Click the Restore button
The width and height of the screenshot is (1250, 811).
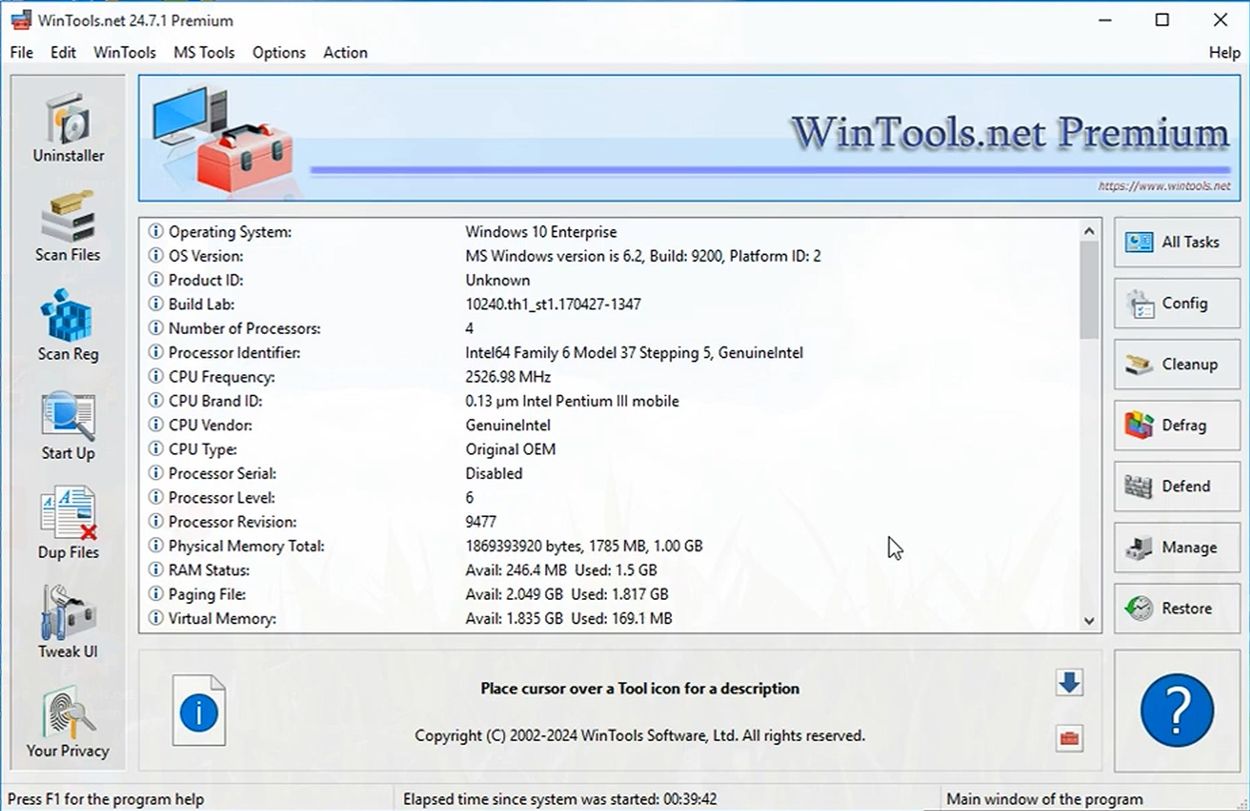click(x=1177, y=608)
